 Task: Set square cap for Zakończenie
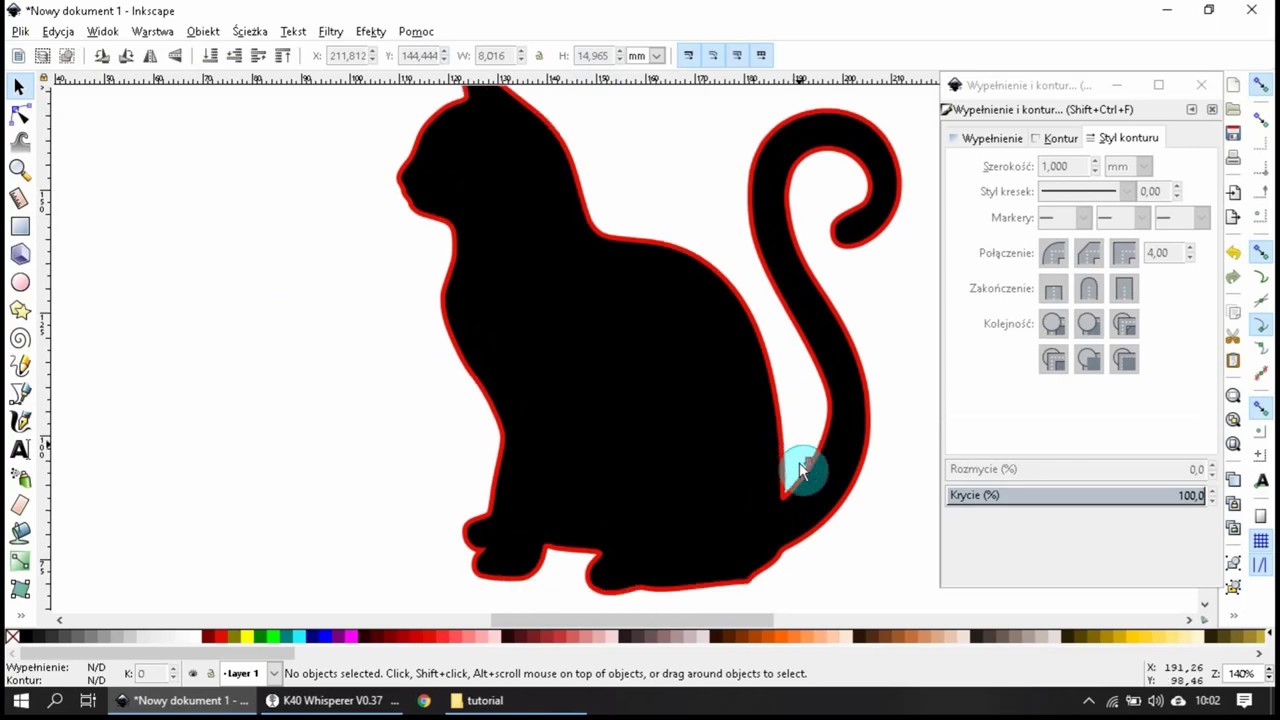pyautogui.click(x=1124, y=289)
